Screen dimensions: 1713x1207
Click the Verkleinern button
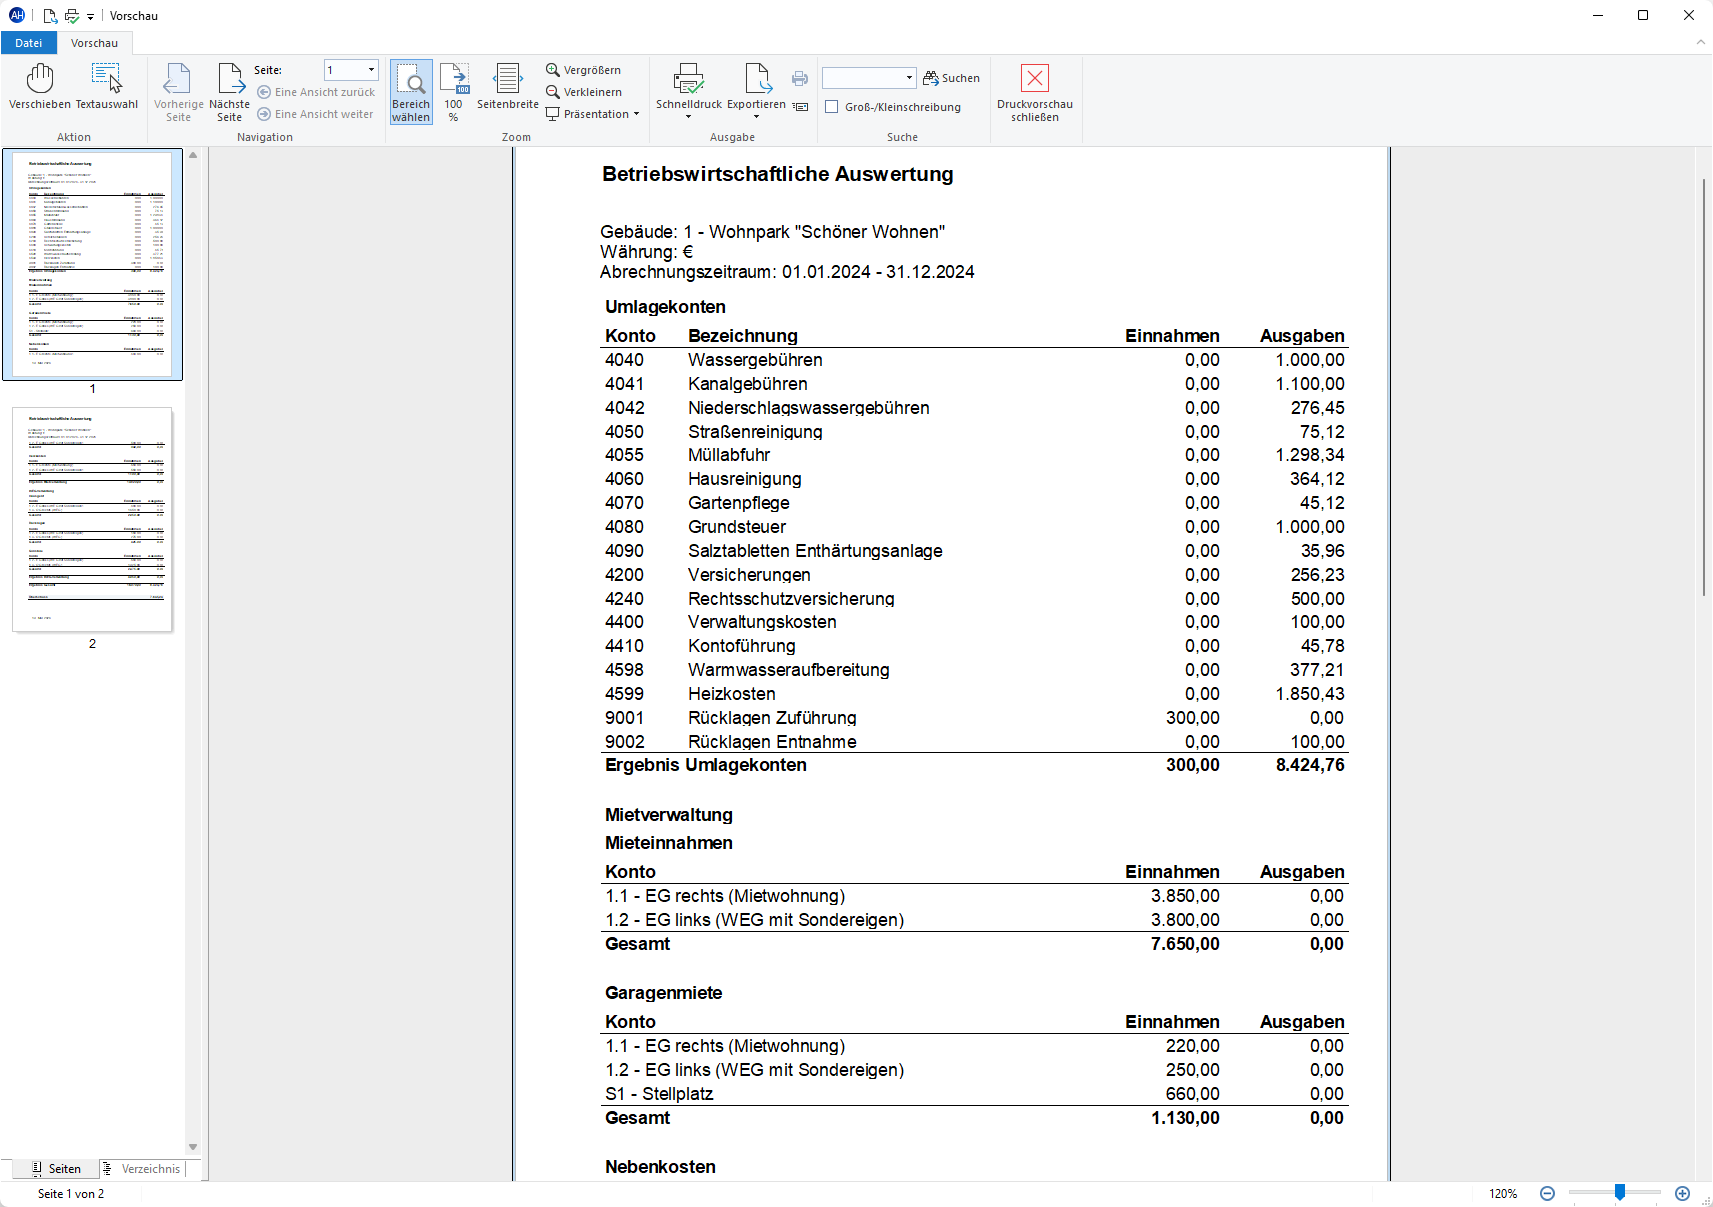coord(584,92)
